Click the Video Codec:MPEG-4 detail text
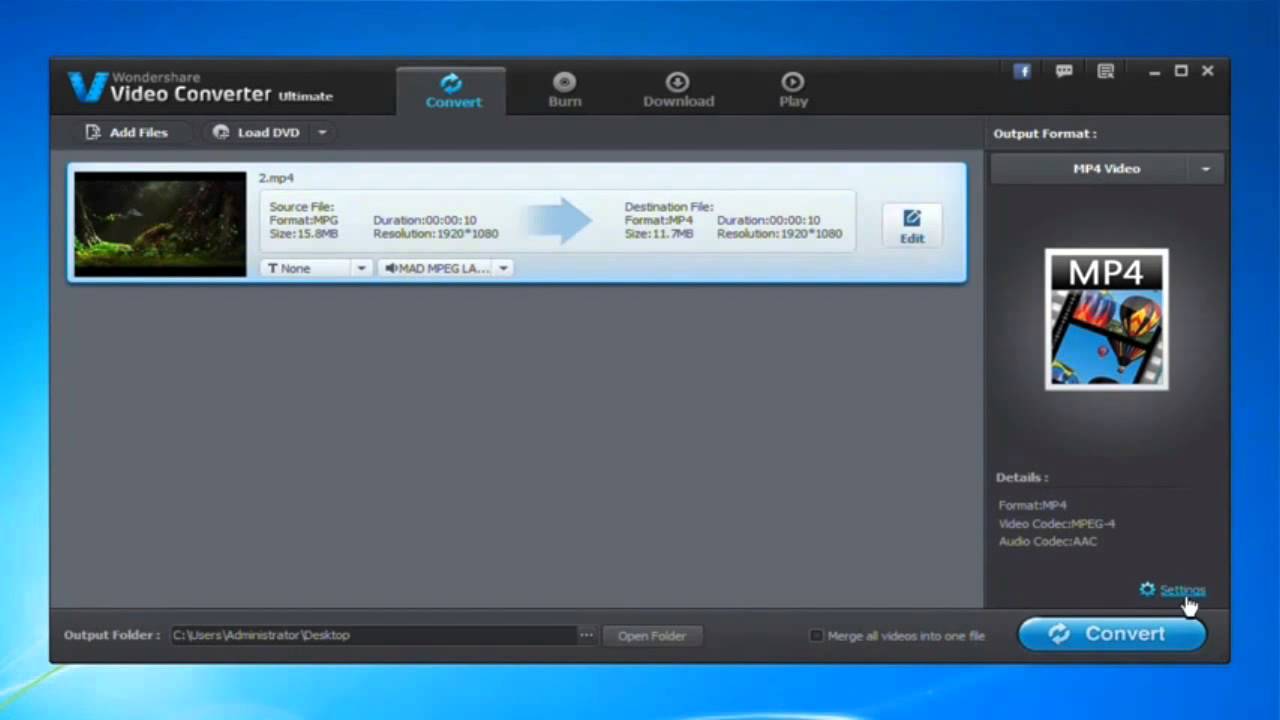The image size is (1280, 720). click(1057, 524)
